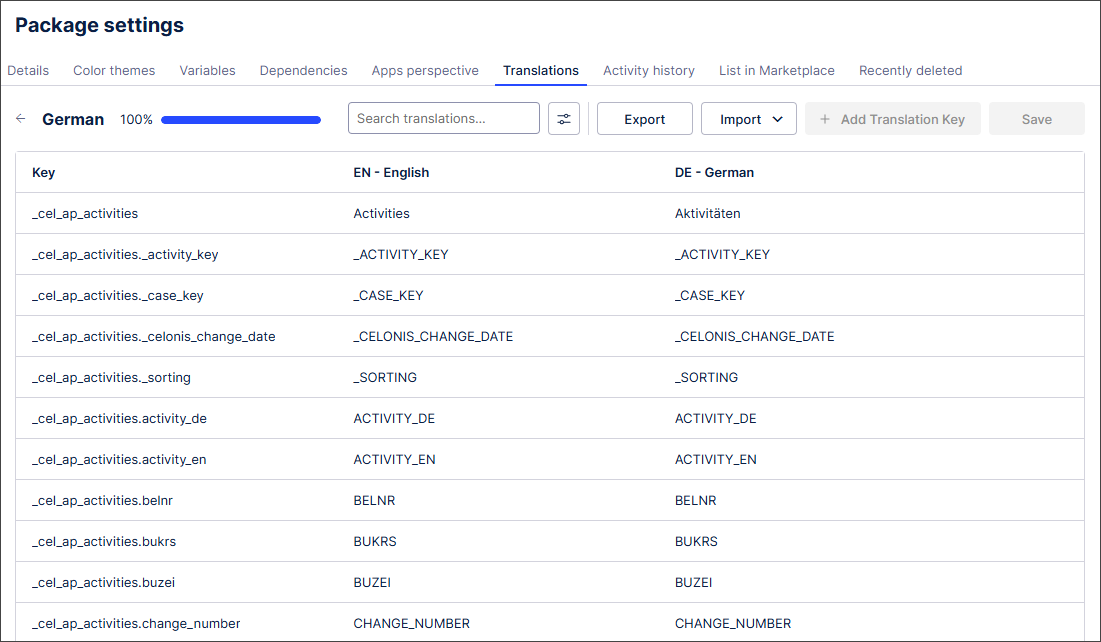Open the translation filter options icon
This screenshot has height=642, width=1101.
pos(564,118)
